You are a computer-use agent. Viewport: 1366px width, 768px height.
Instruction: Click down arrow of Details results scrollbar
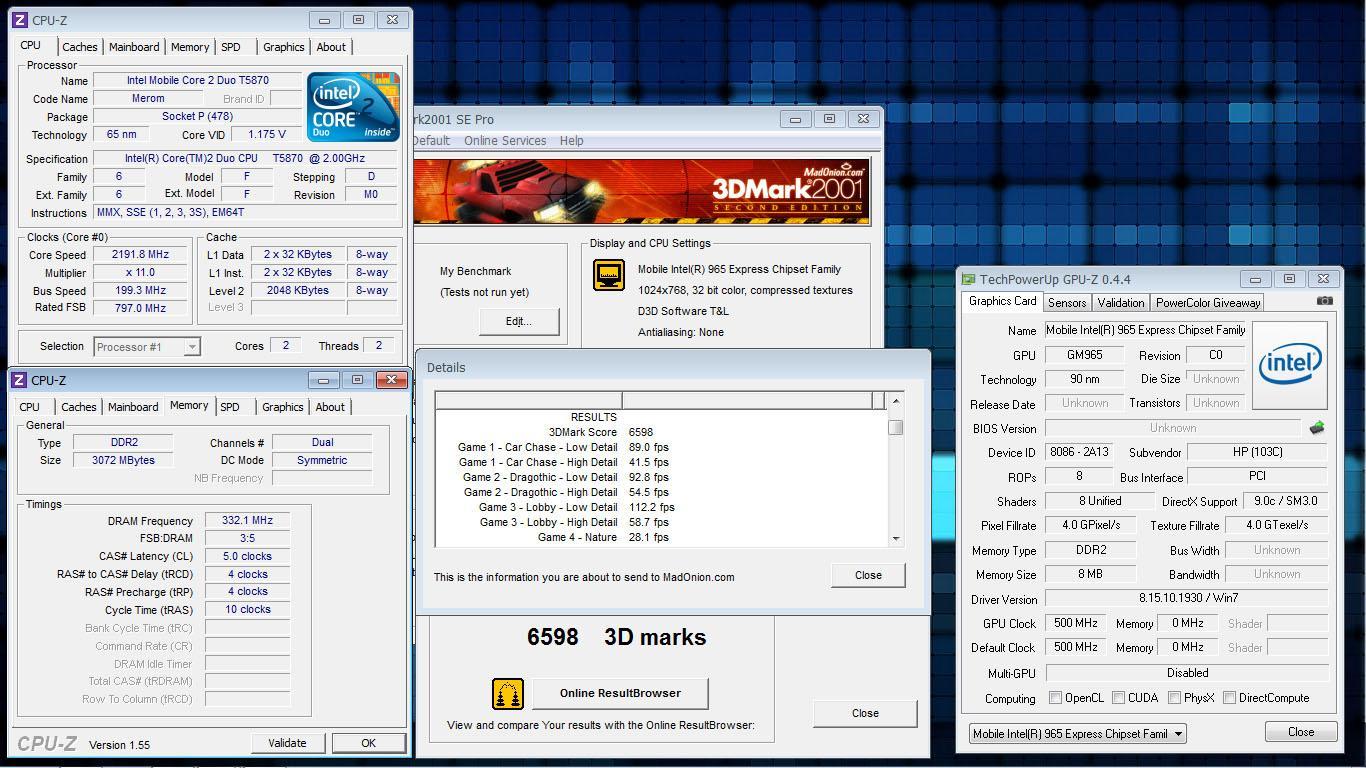point(896,538)
